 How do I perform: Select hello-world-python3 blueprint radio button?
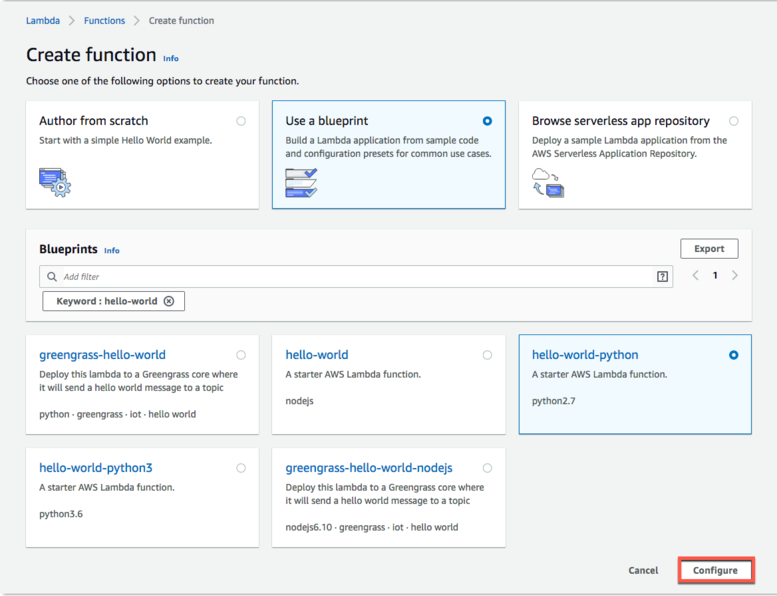tap(241, 468)
